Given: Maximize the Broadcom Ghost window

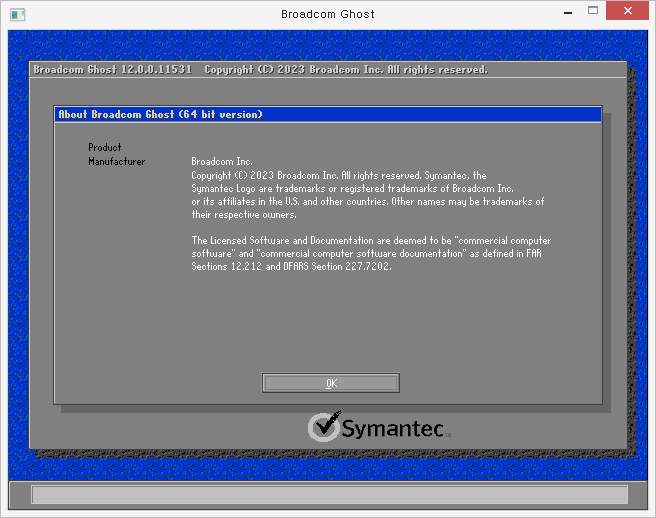Looking at the screenshot, I should pos(593,10).
